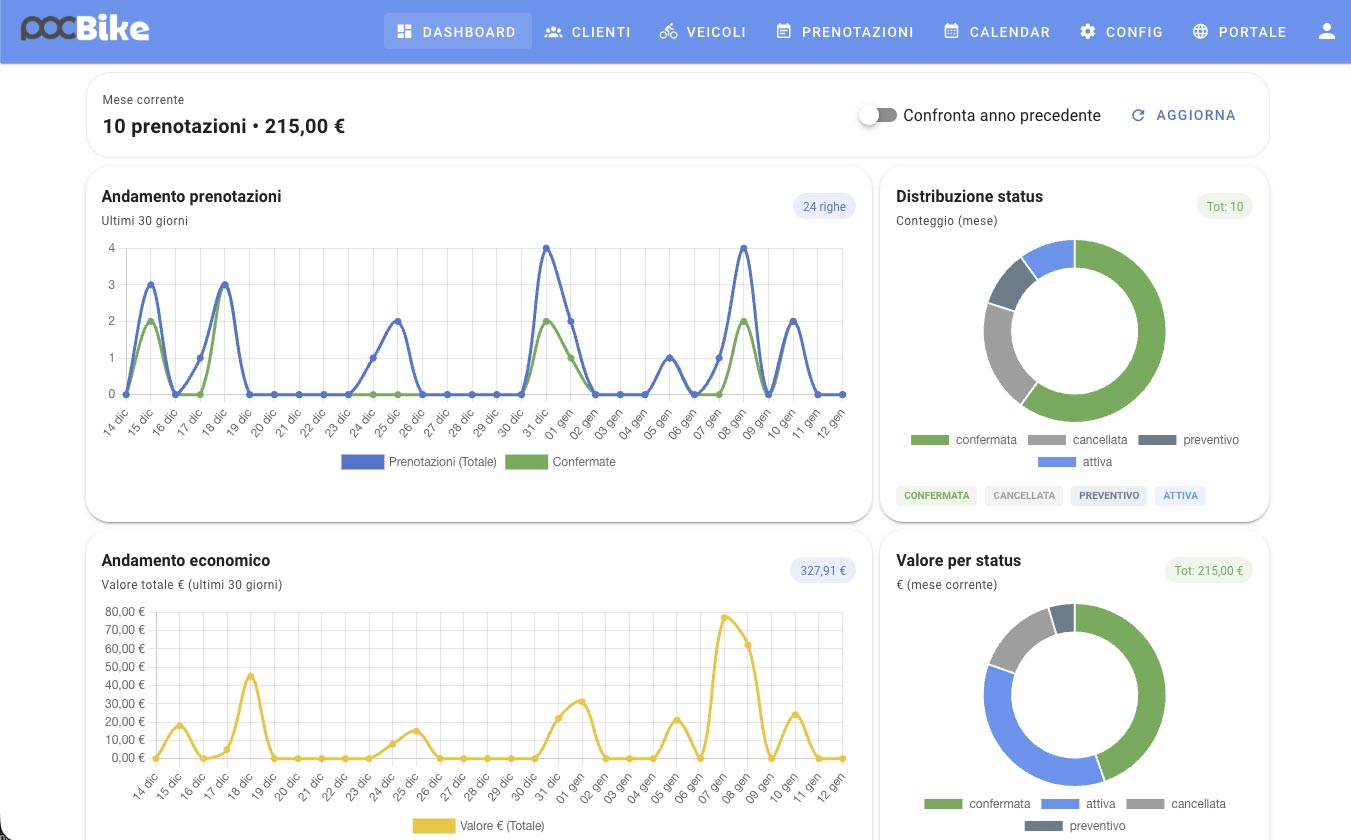This screenshot has width=1351, height=840.
Task: Hide attiva in Distribuzione status legend
Action: pyautogui.click(x=1075, y=462)
